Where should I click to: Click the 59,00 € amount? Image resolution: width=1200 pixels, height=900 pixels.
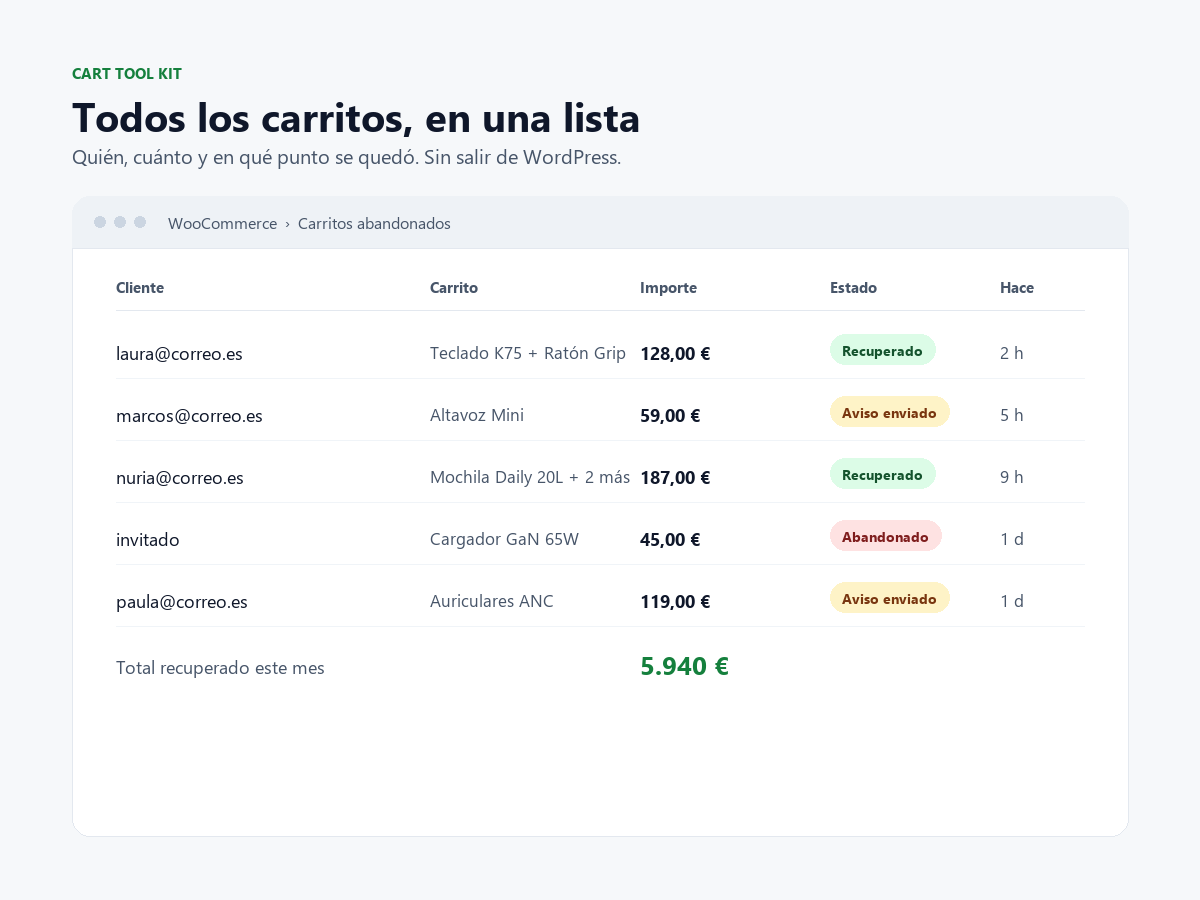[670, 415]
